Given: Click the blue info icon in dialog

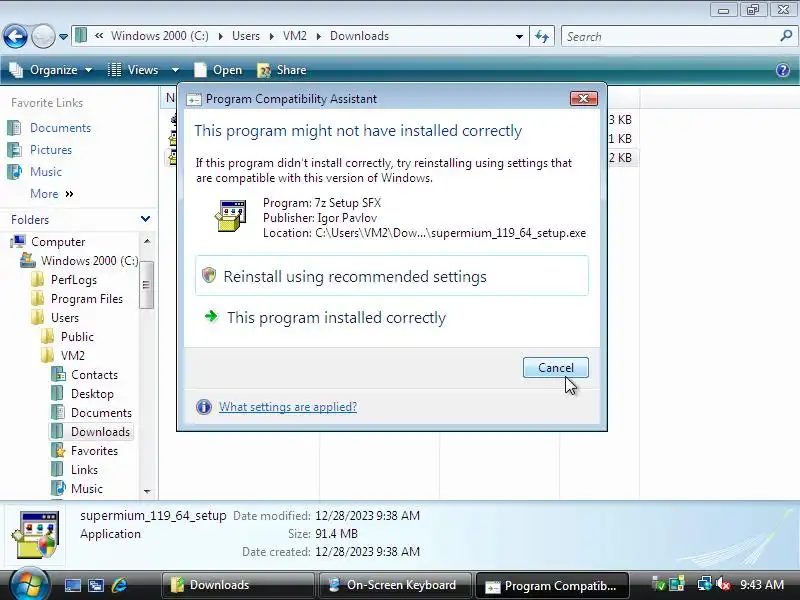Looking at the screenshot, I should [x=204, y=407].
